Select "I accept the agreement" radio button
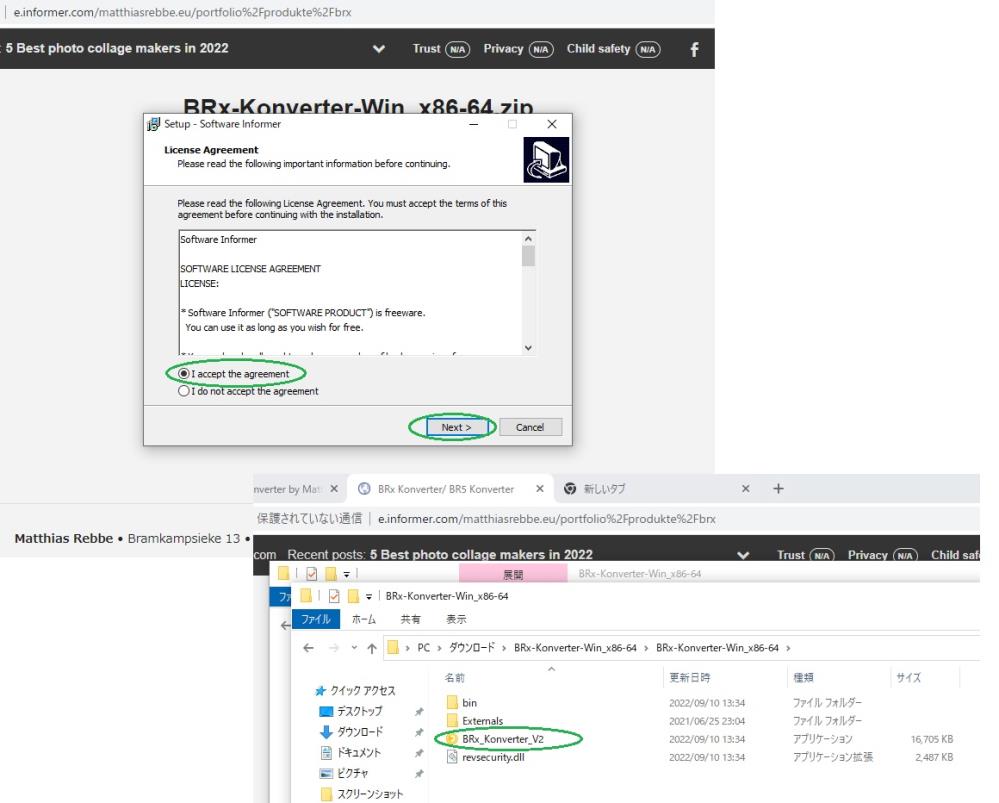 183,373
